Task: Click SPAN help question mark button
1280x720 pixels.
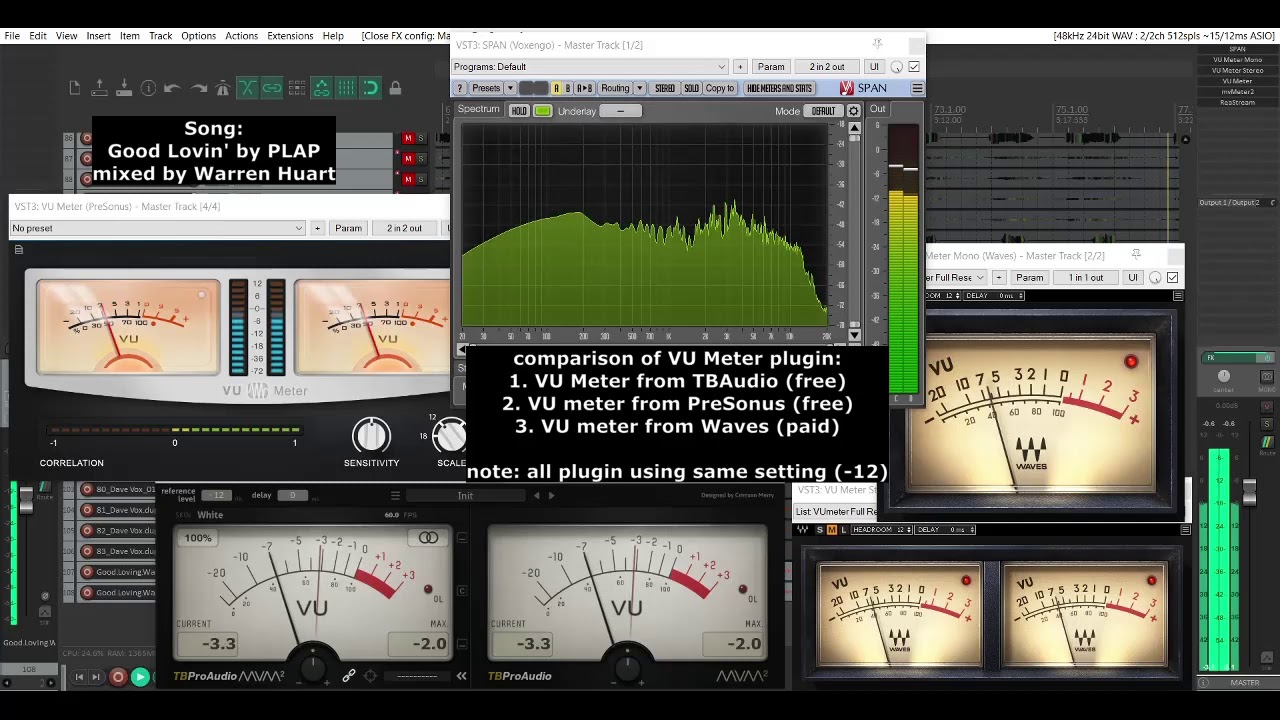Action: pyautogui.click(x=460, y=88)
